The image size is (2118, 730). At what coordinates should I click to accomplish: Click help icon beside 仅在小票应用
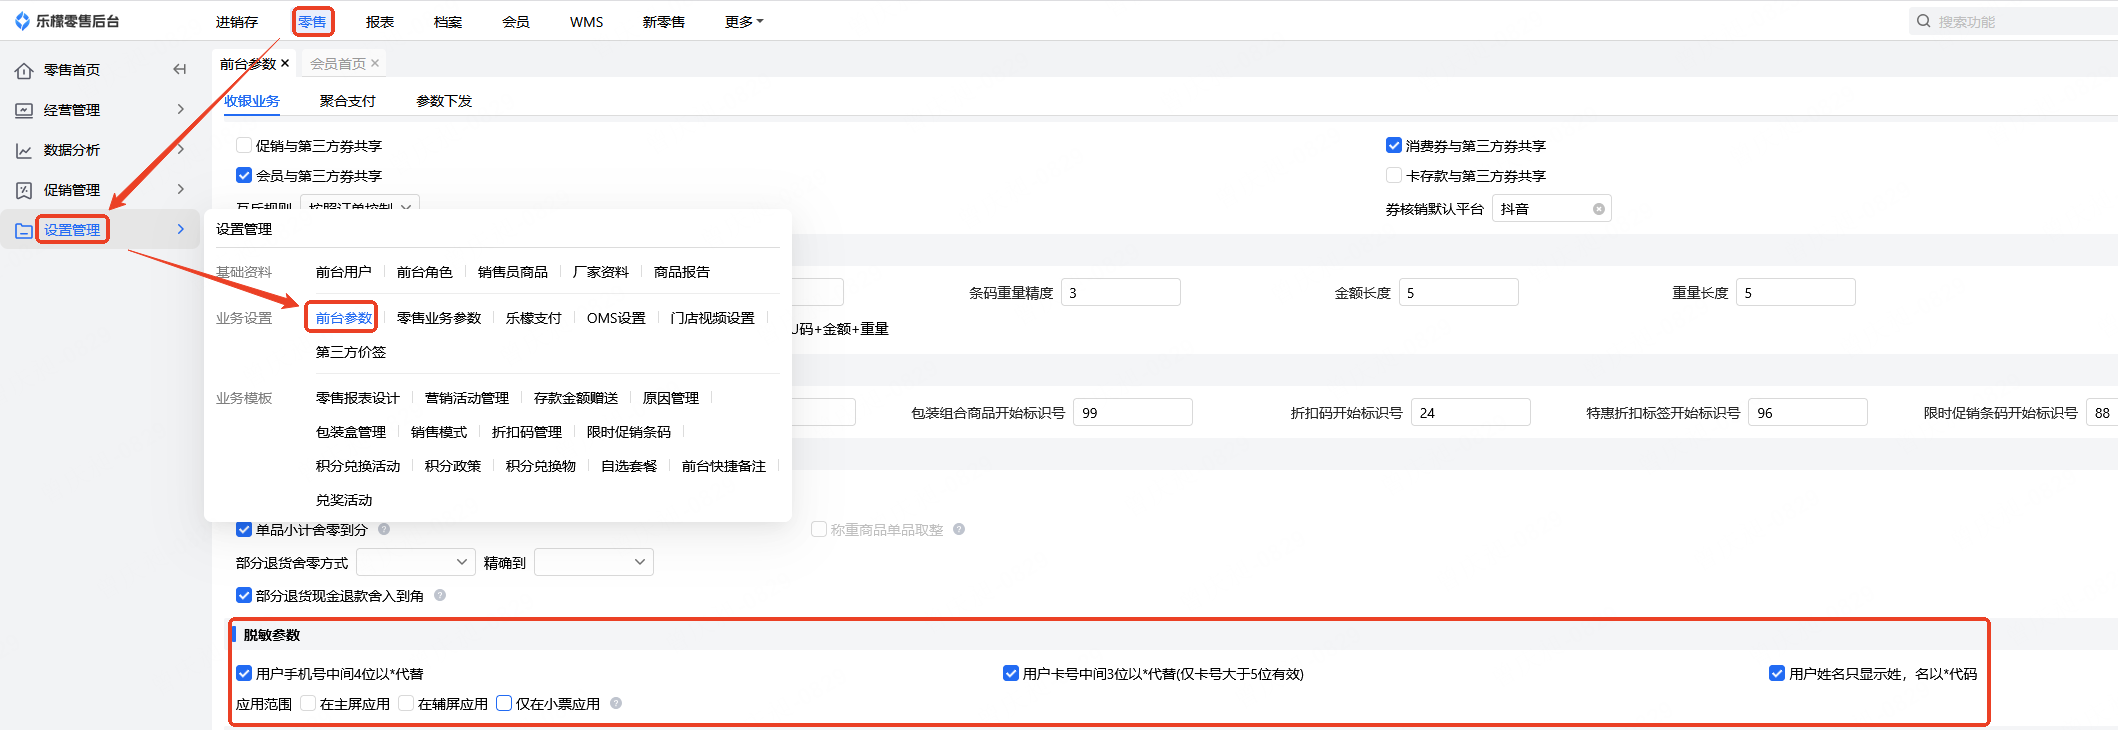[x=616, y=703]
